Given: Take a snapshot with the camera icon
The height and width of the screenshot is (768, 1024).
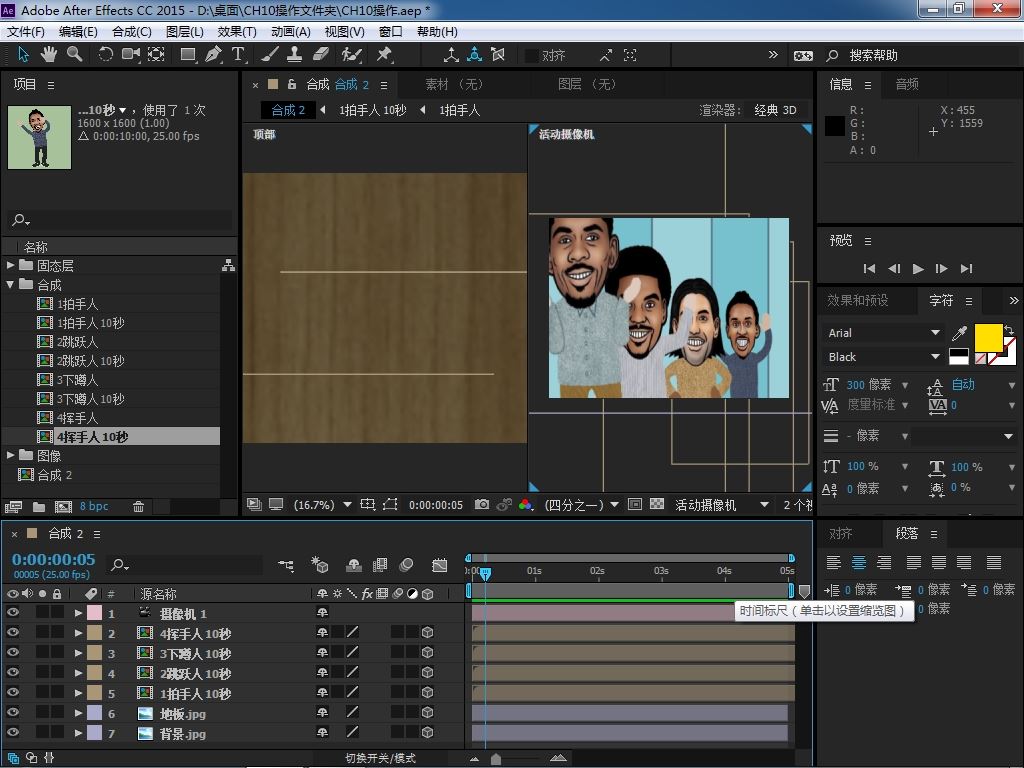Looking at the screenshot, I should [x=482, y=504].
